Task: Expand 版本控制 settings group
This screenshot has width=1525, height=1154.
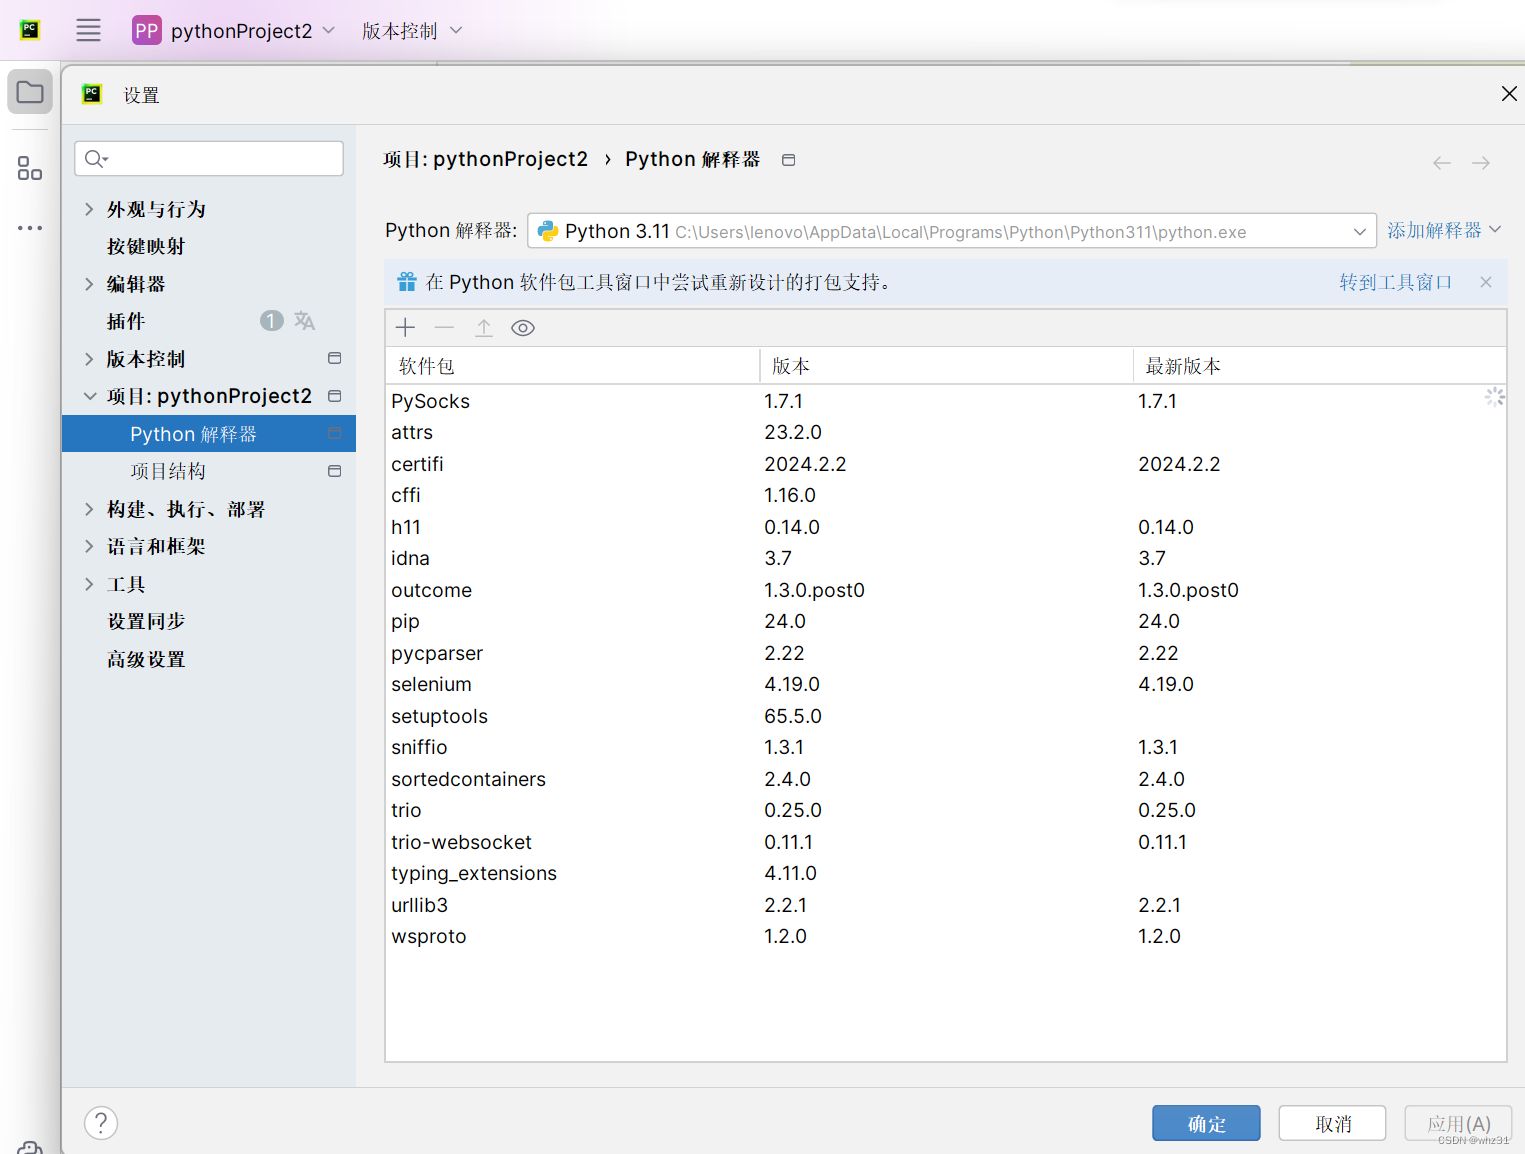Action: pyautogui.click(x=89, y=359)
